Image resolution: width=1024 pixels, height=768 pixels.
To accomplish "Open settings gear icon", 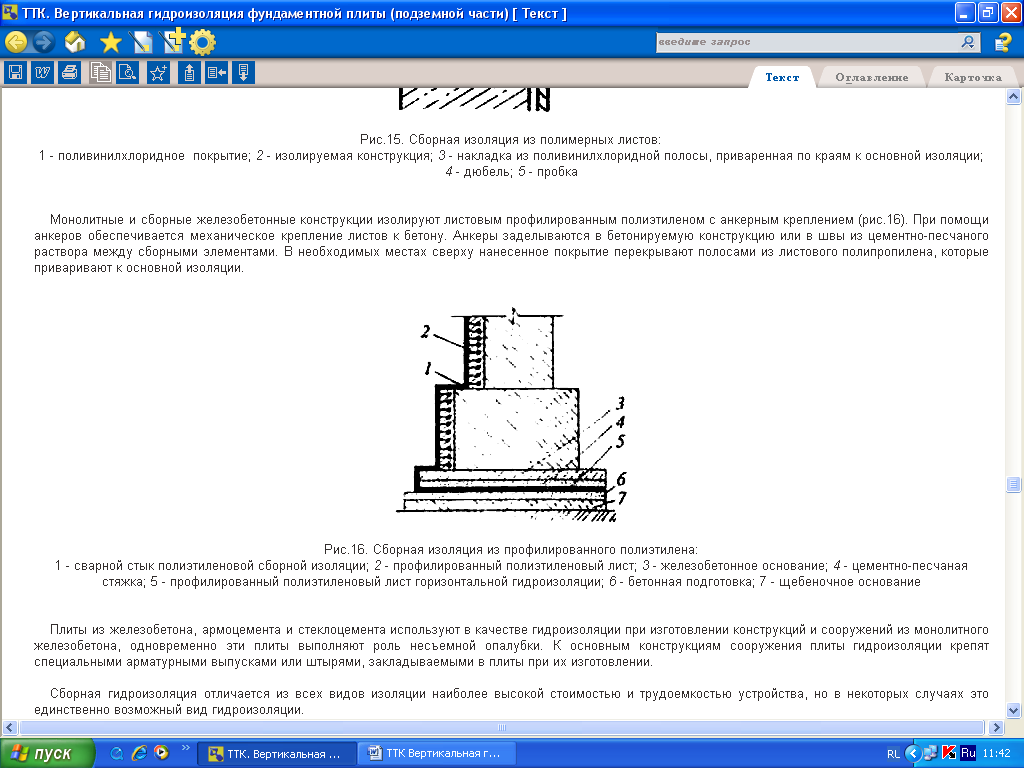I will (202, 42).
